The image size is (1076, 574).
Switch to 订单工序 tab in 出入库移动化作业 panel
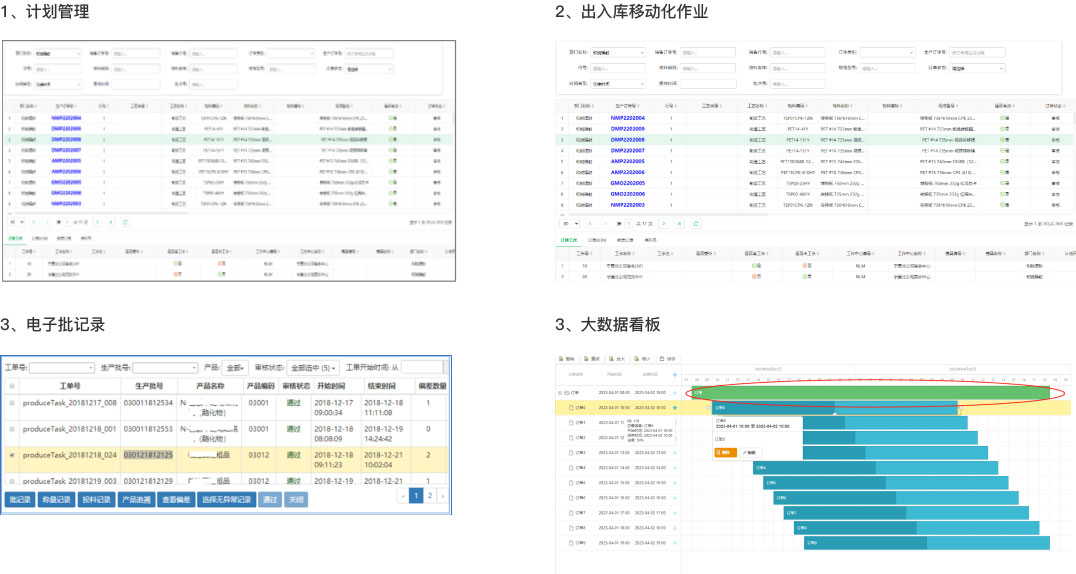(568, 240)
